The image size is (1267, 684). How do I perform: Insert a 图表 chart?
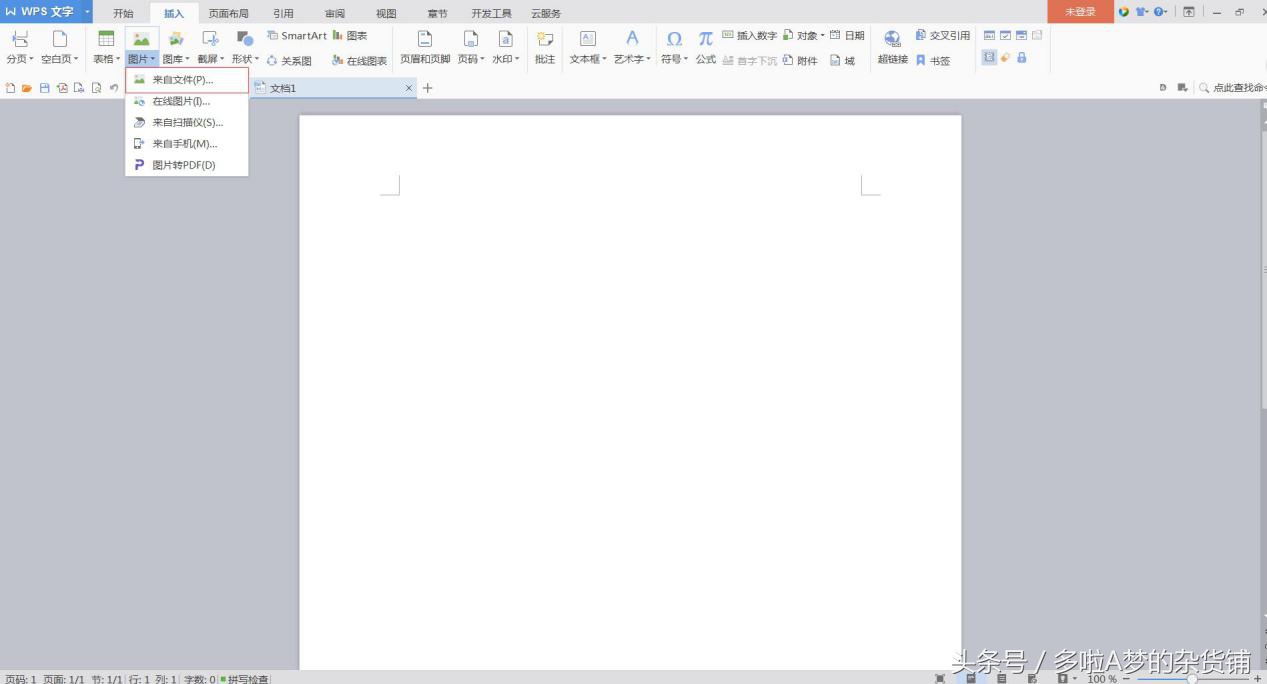(x=350, y=36)
